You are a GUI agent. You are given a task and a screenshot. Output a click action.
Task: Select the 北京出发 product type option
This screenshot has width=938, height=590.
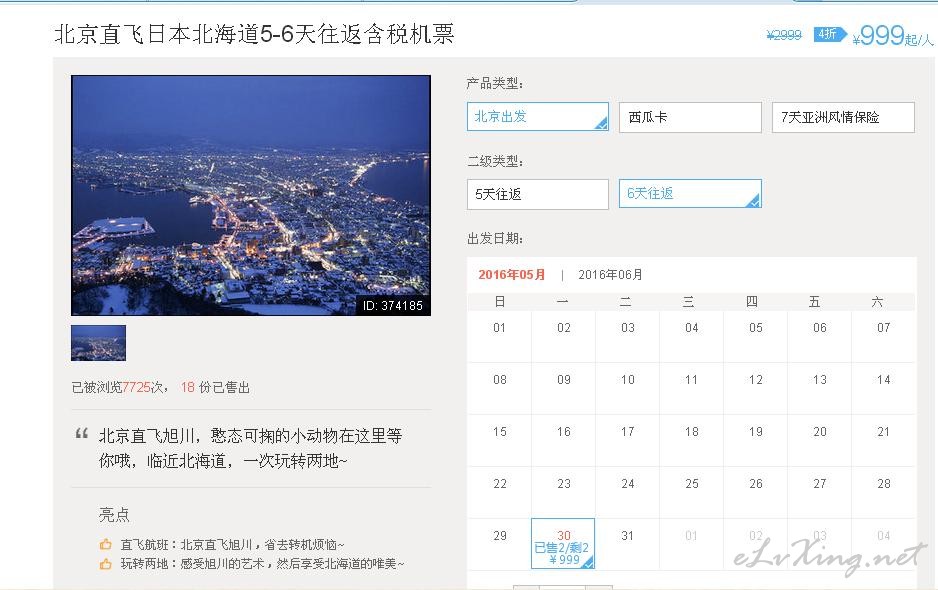click(538, 117)
